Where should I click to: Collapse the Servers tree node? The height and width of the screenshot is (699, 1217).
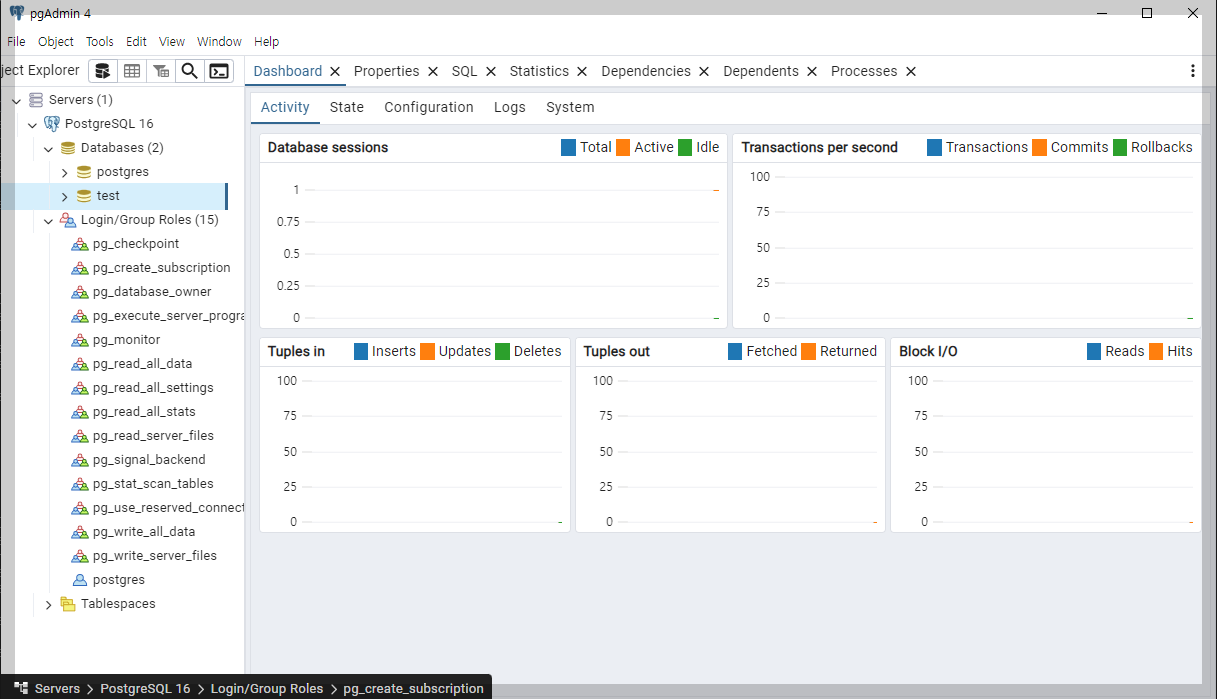click(x=16, y=100)
